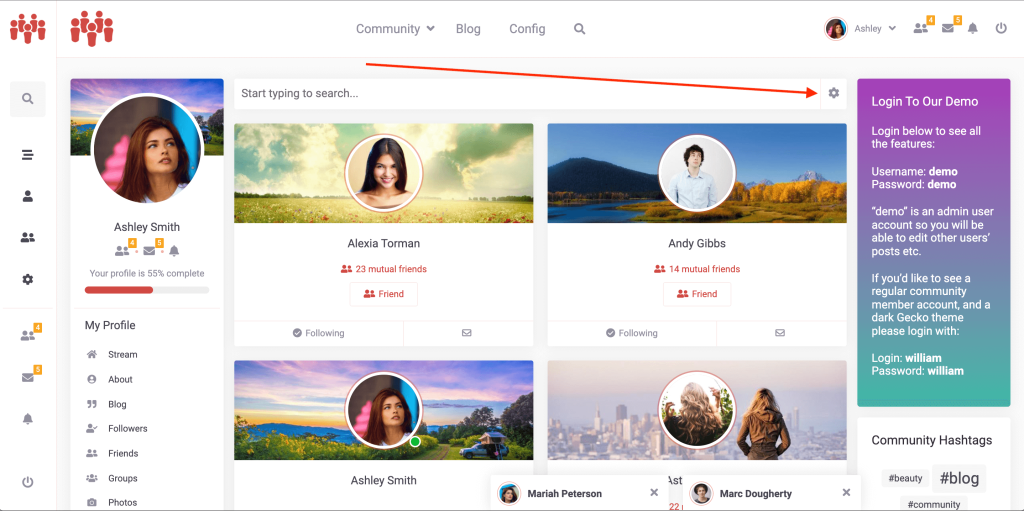Open large Ashley Smith avatar in profile widget

(x=147, y=149)
